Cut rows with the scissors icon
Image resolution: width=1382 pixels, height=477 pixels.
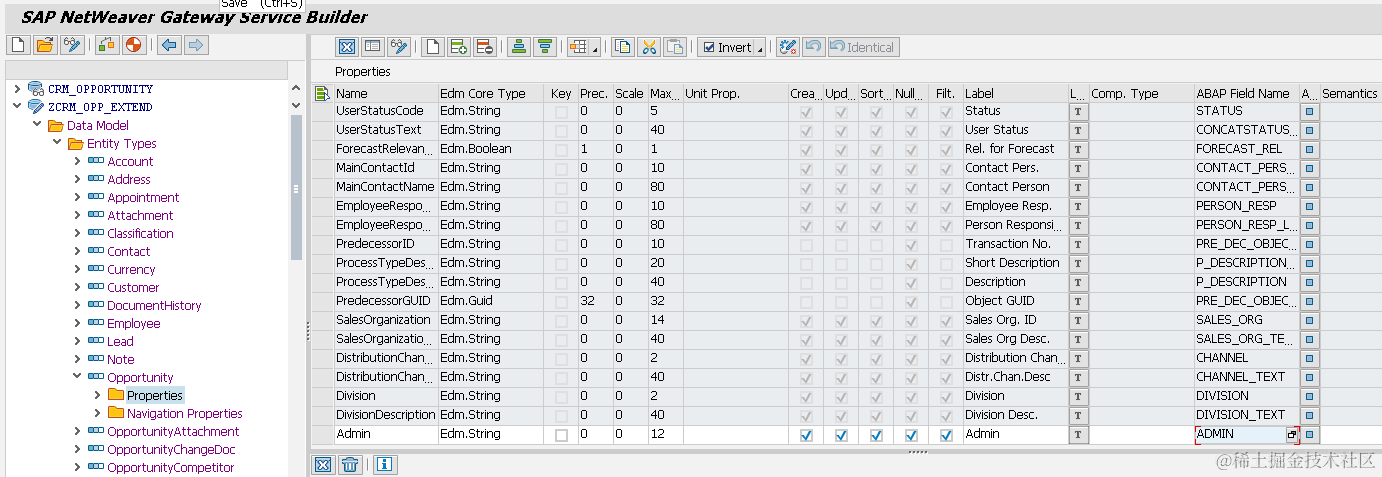click(x=649, y=47)
